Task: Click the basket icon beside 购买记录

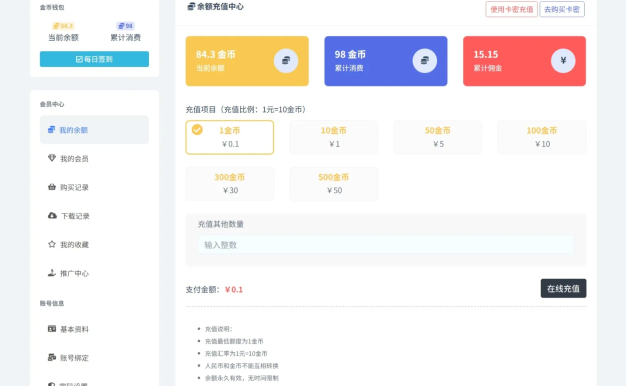Action: tap(52, 187)
